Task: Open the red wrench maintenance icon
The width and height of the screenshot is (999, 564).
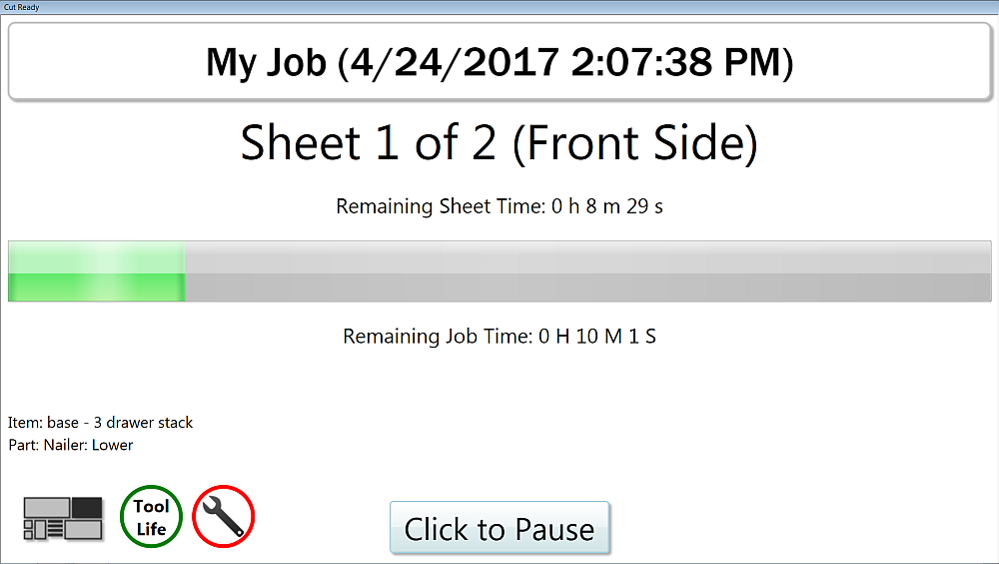Action: point(223,518)
